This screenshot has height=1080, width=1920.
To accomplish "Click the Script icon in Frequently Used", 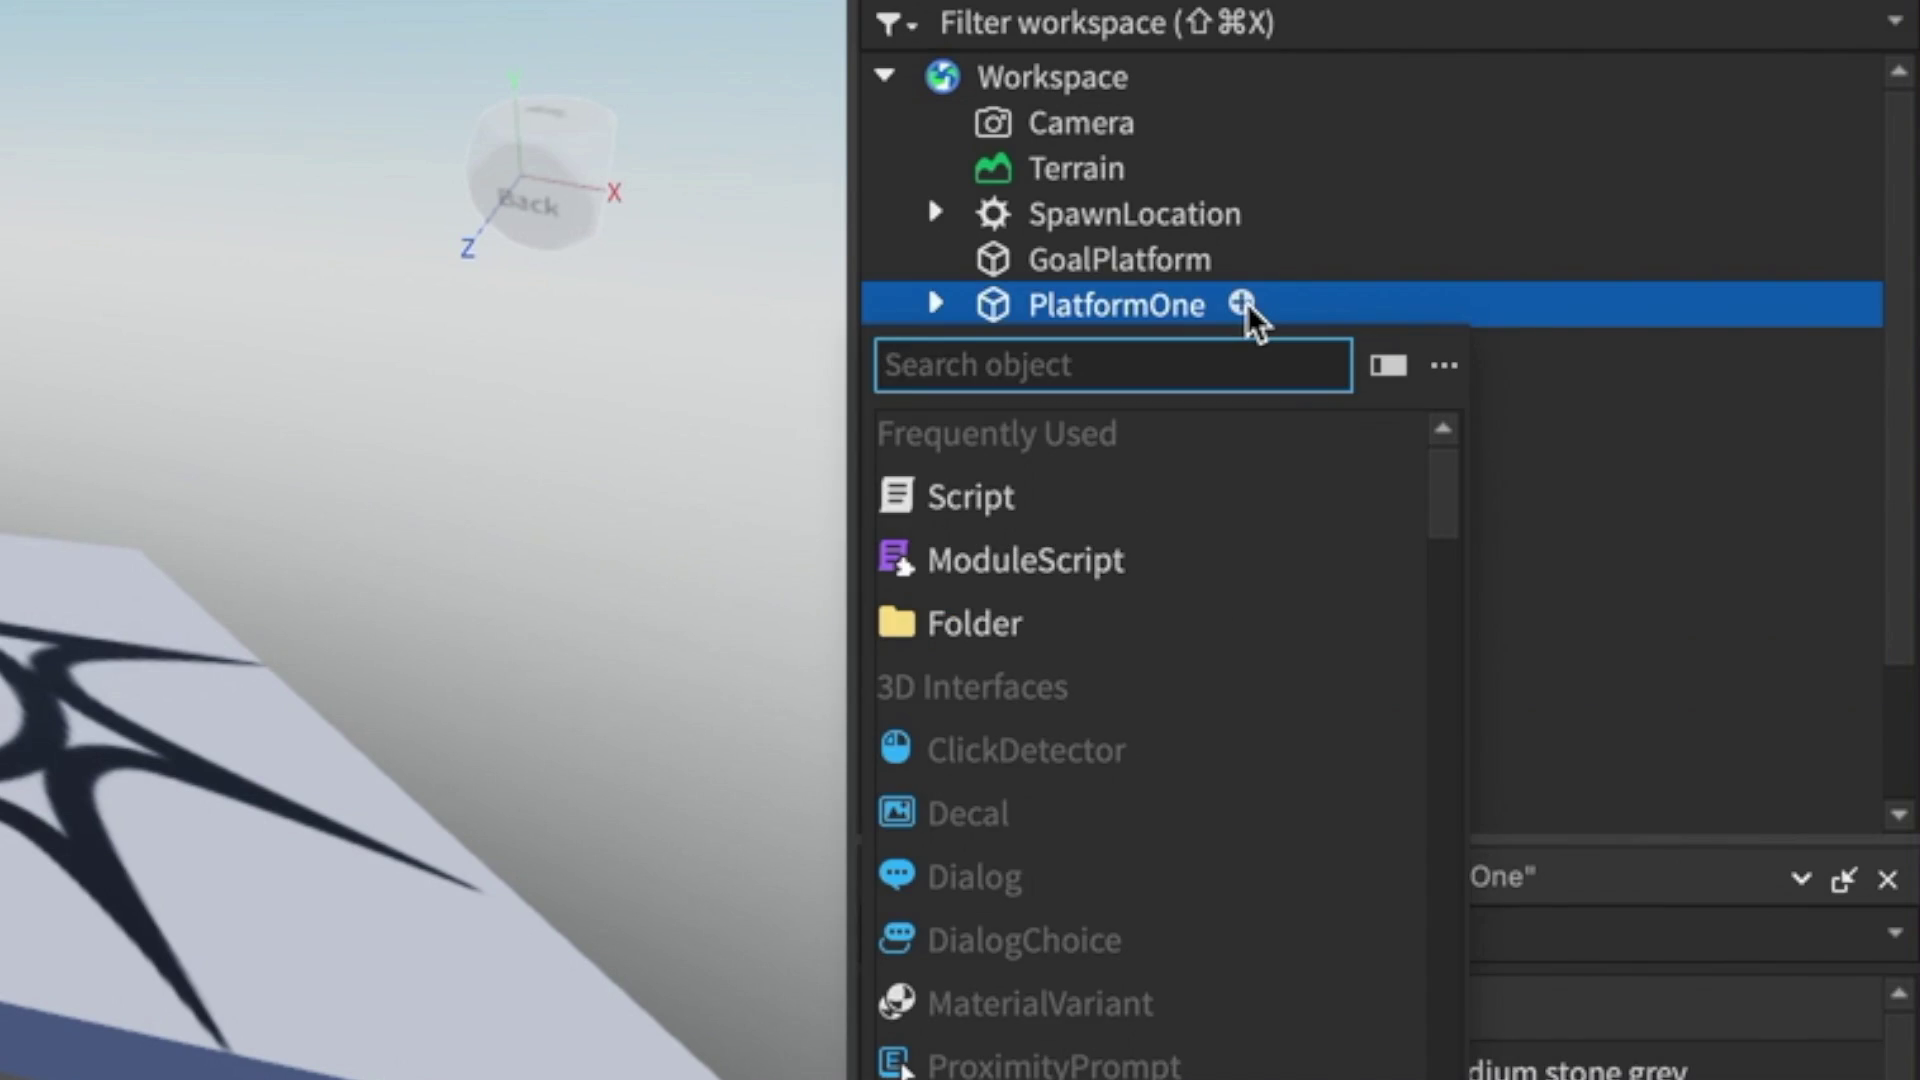I will pos(896,496).
